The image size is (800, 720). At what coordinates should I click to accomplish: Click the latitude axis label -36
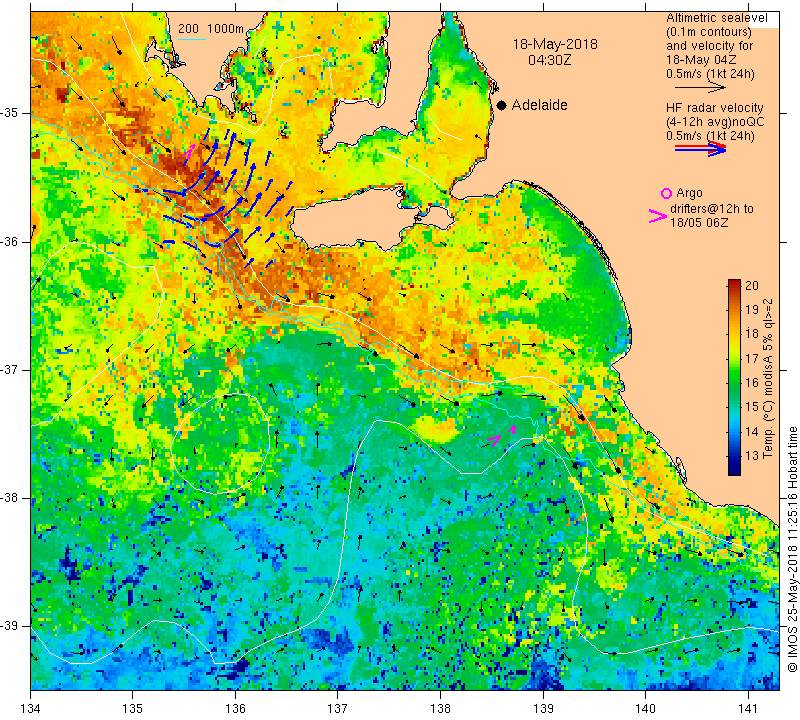click(x=10, y=241)
